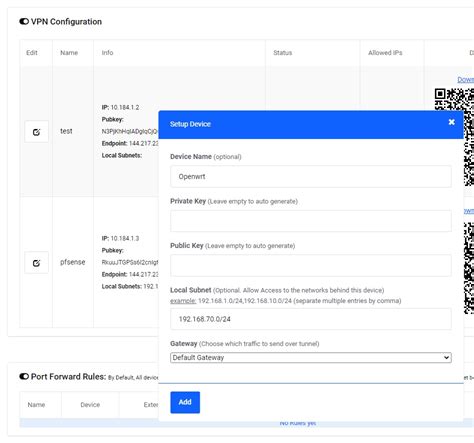Viewport: 474px width, 443px height.
Task: Toggle the Port Forward Rules switch icon
Action: click(x=24, y=376)
